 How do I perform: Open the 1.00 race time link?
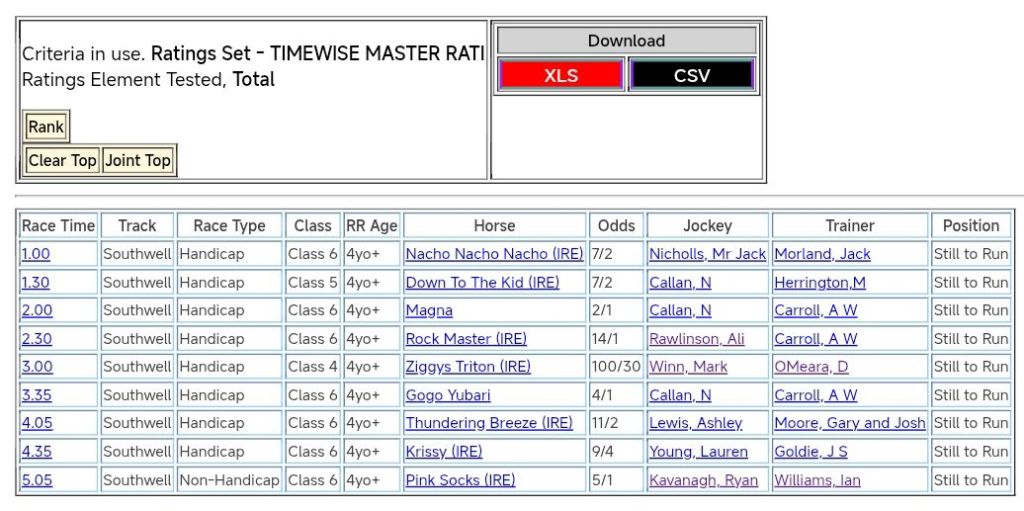[x=35, y=254]
